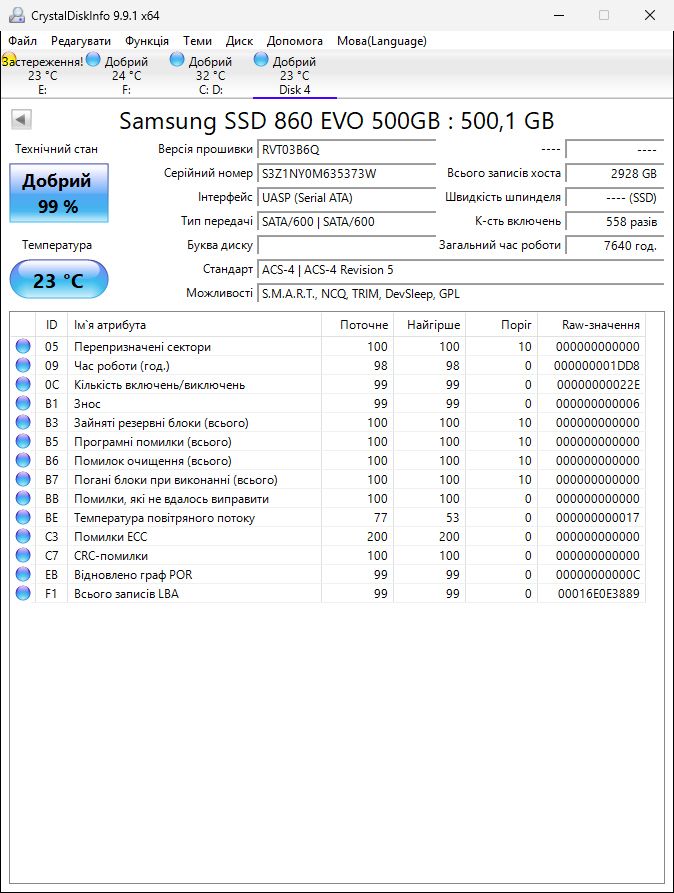Open the Диск menu
The height and width of the screenshot is (893, 674).
tap(239, 41)
